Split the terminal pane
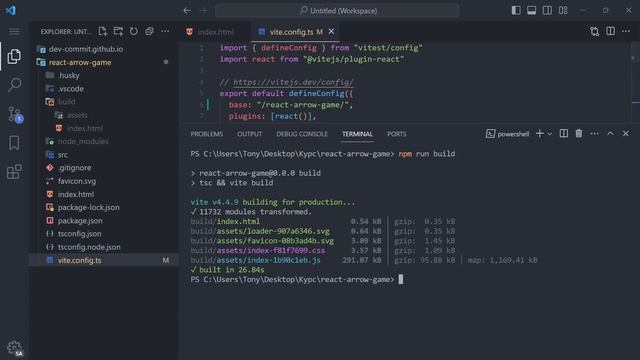Viewport: 640px width, 360px height. [x=564, y=134]
